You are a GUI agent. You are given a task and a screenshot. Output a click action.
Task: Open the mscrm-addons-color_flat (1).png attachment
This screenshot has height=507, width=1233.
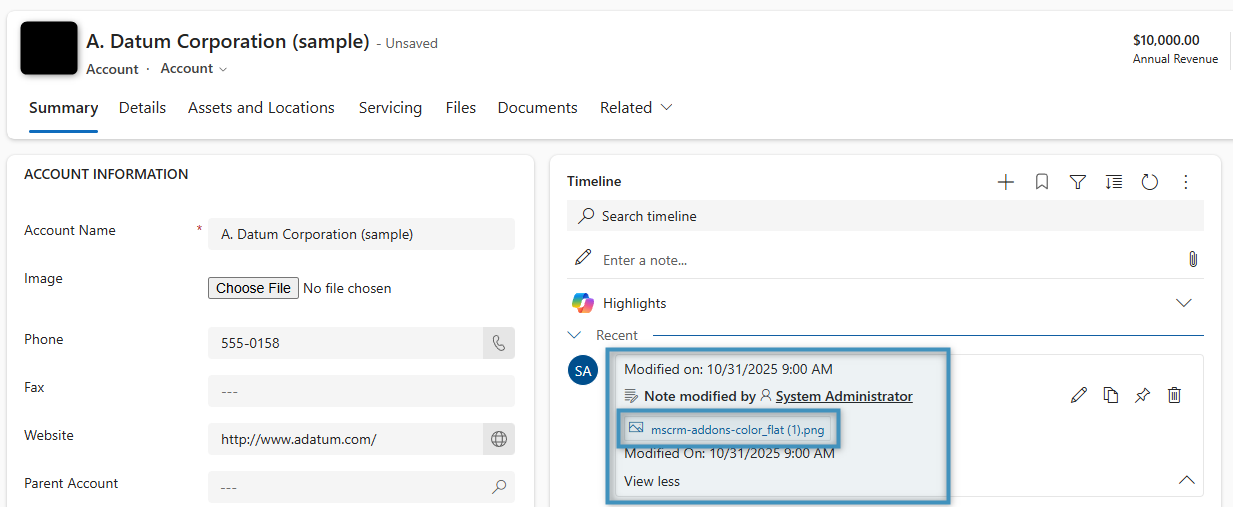[737, 430]
